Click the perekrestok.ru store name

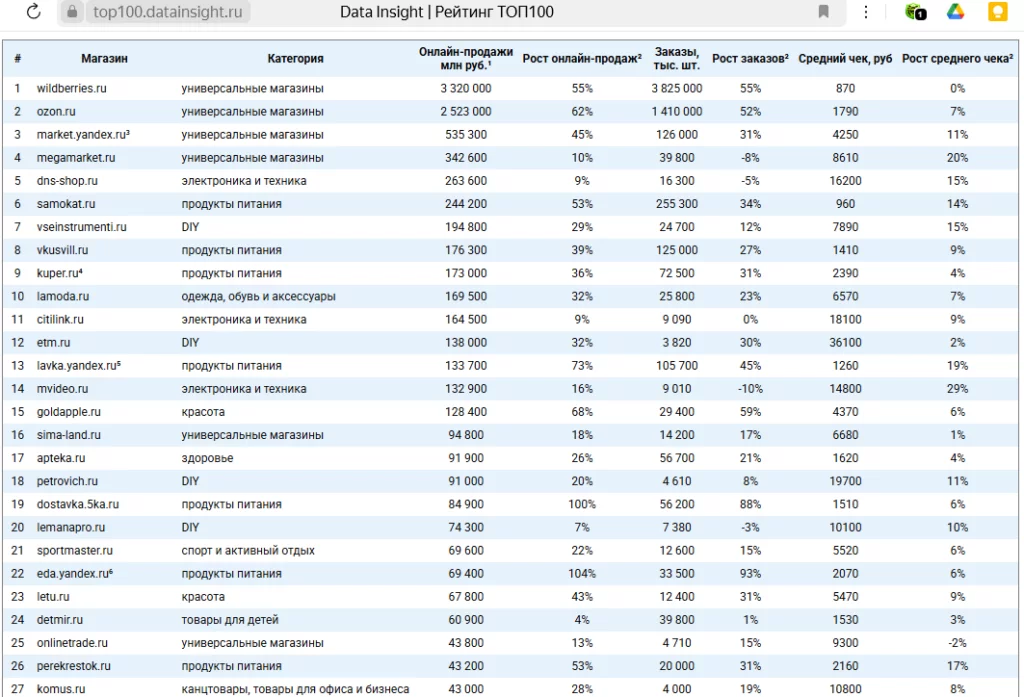click(74, 666)
